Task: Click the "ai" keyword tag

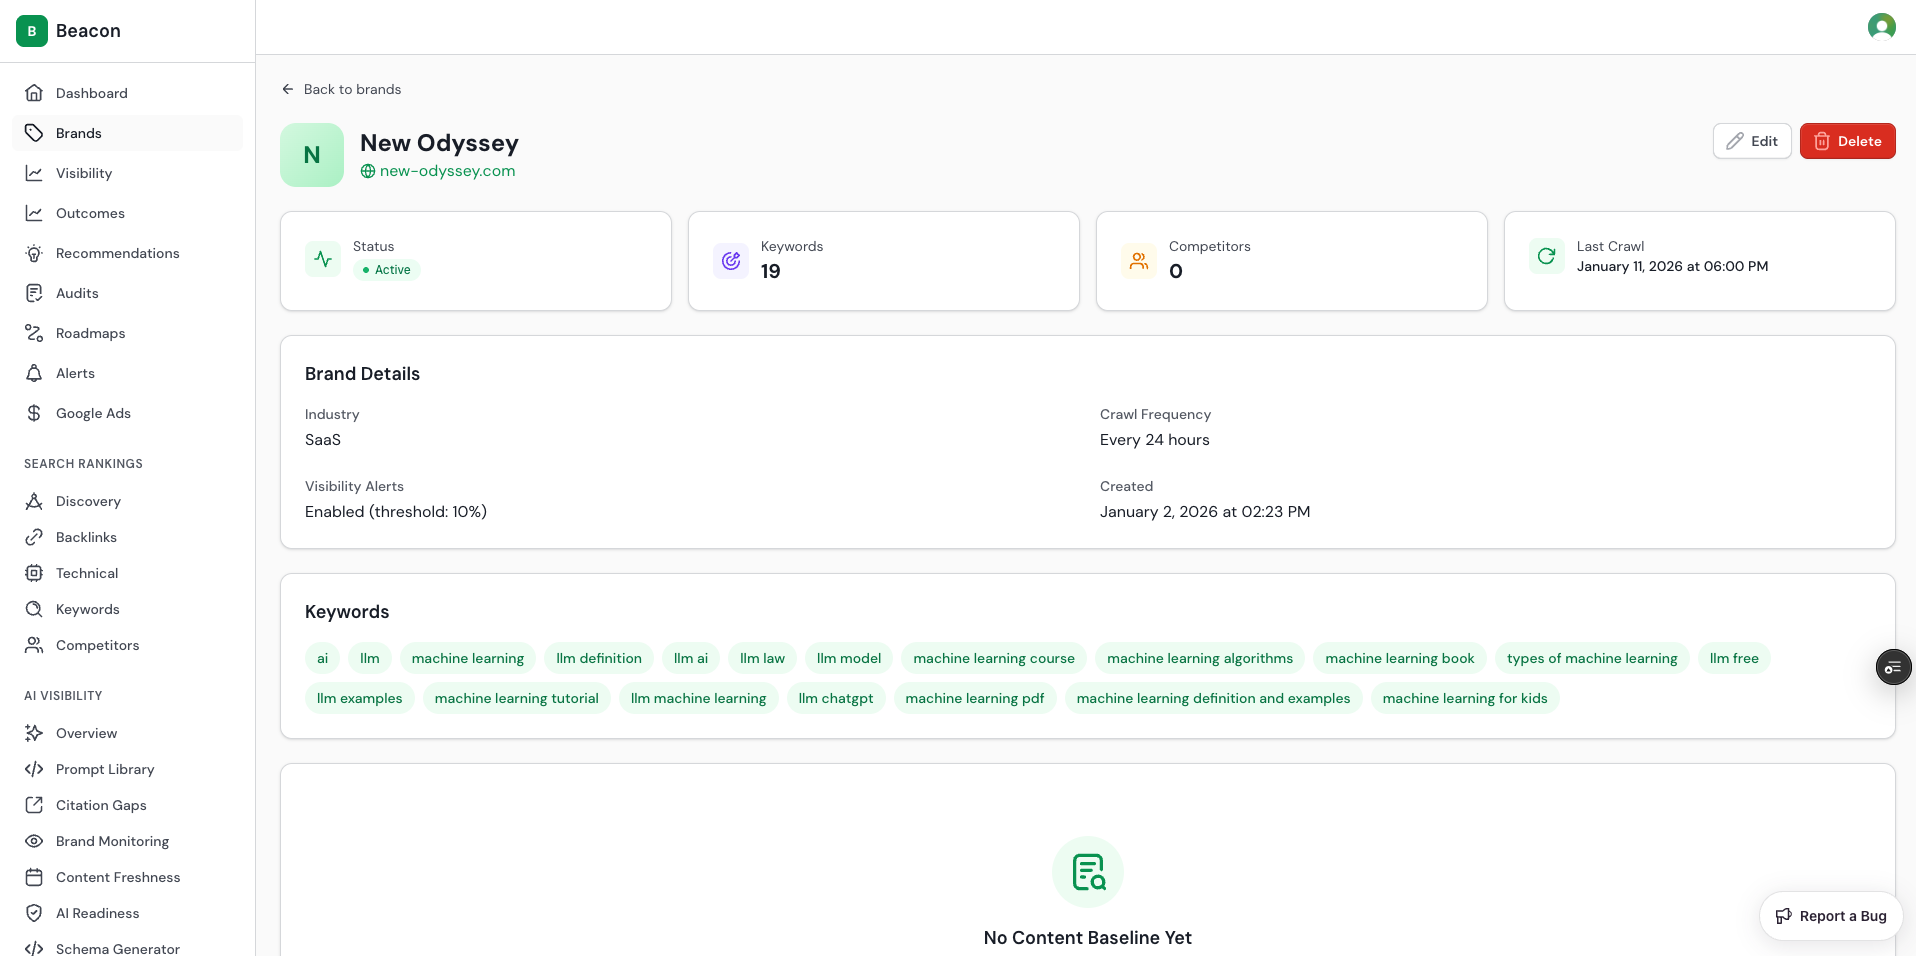Action: pyautogui.click(x=322, y=658)
